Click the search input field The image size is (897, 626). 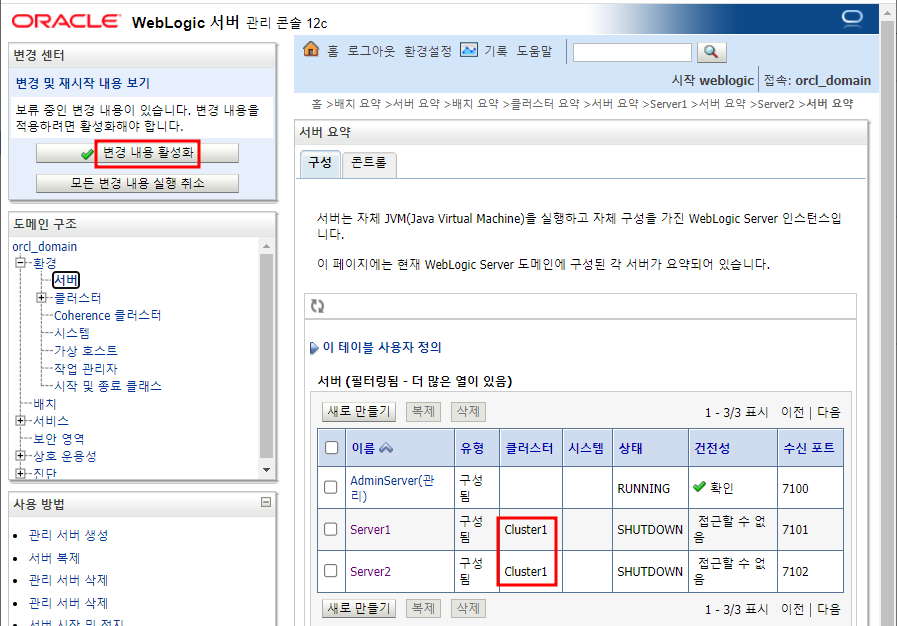point(632,53)
